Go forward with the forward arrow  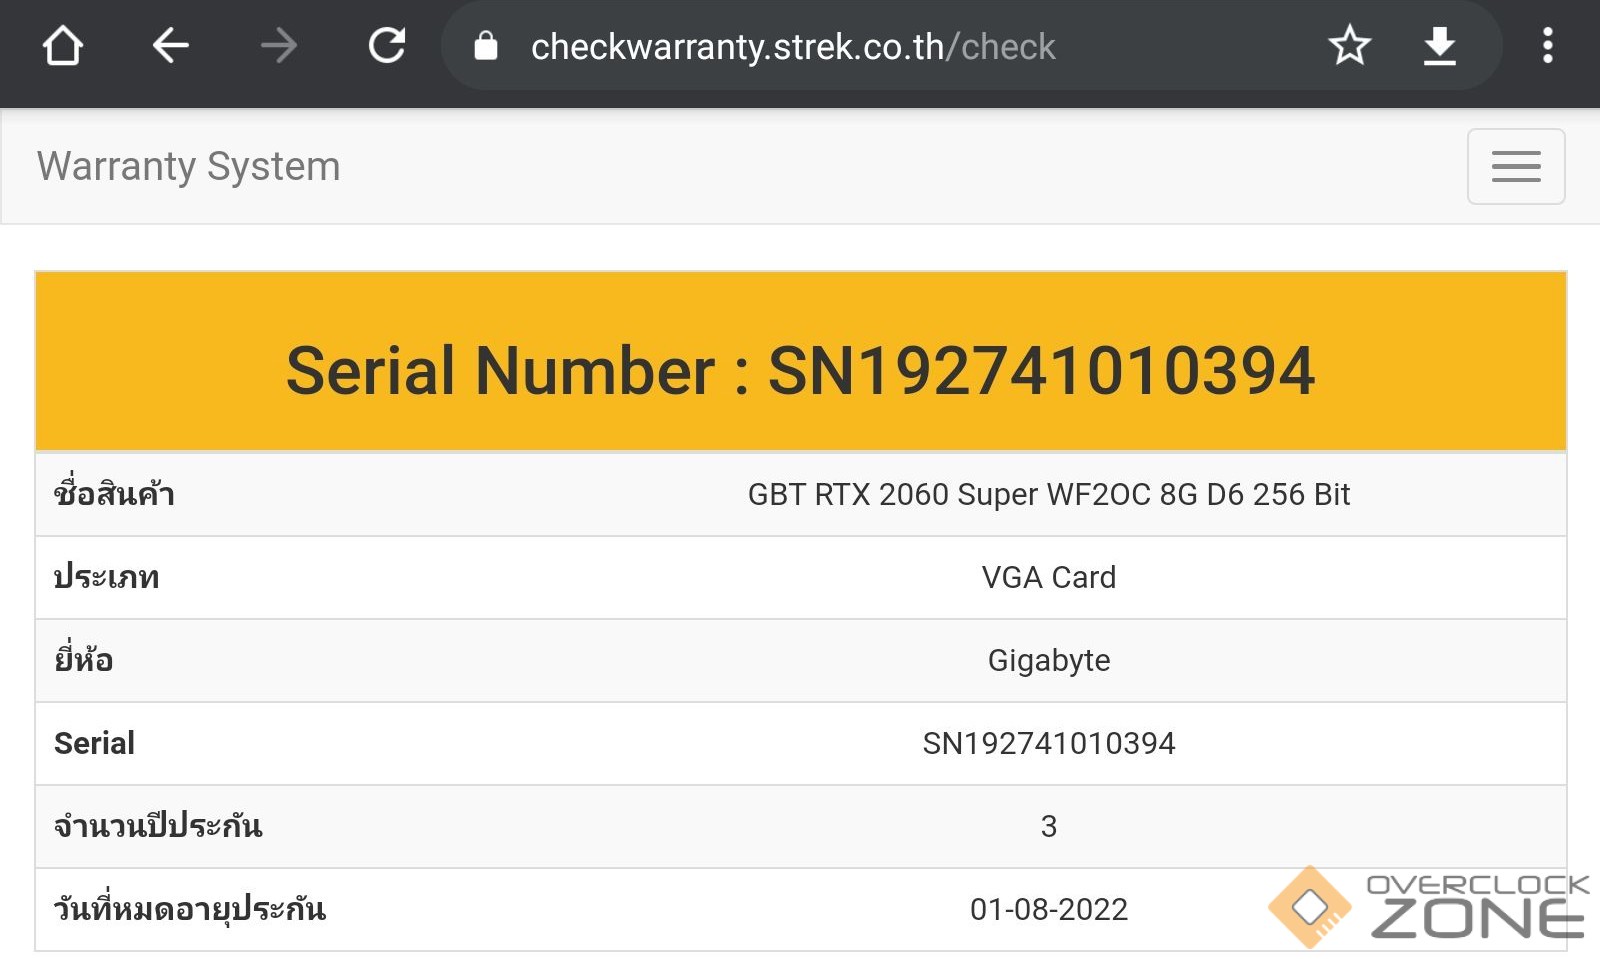coord(278,46)
